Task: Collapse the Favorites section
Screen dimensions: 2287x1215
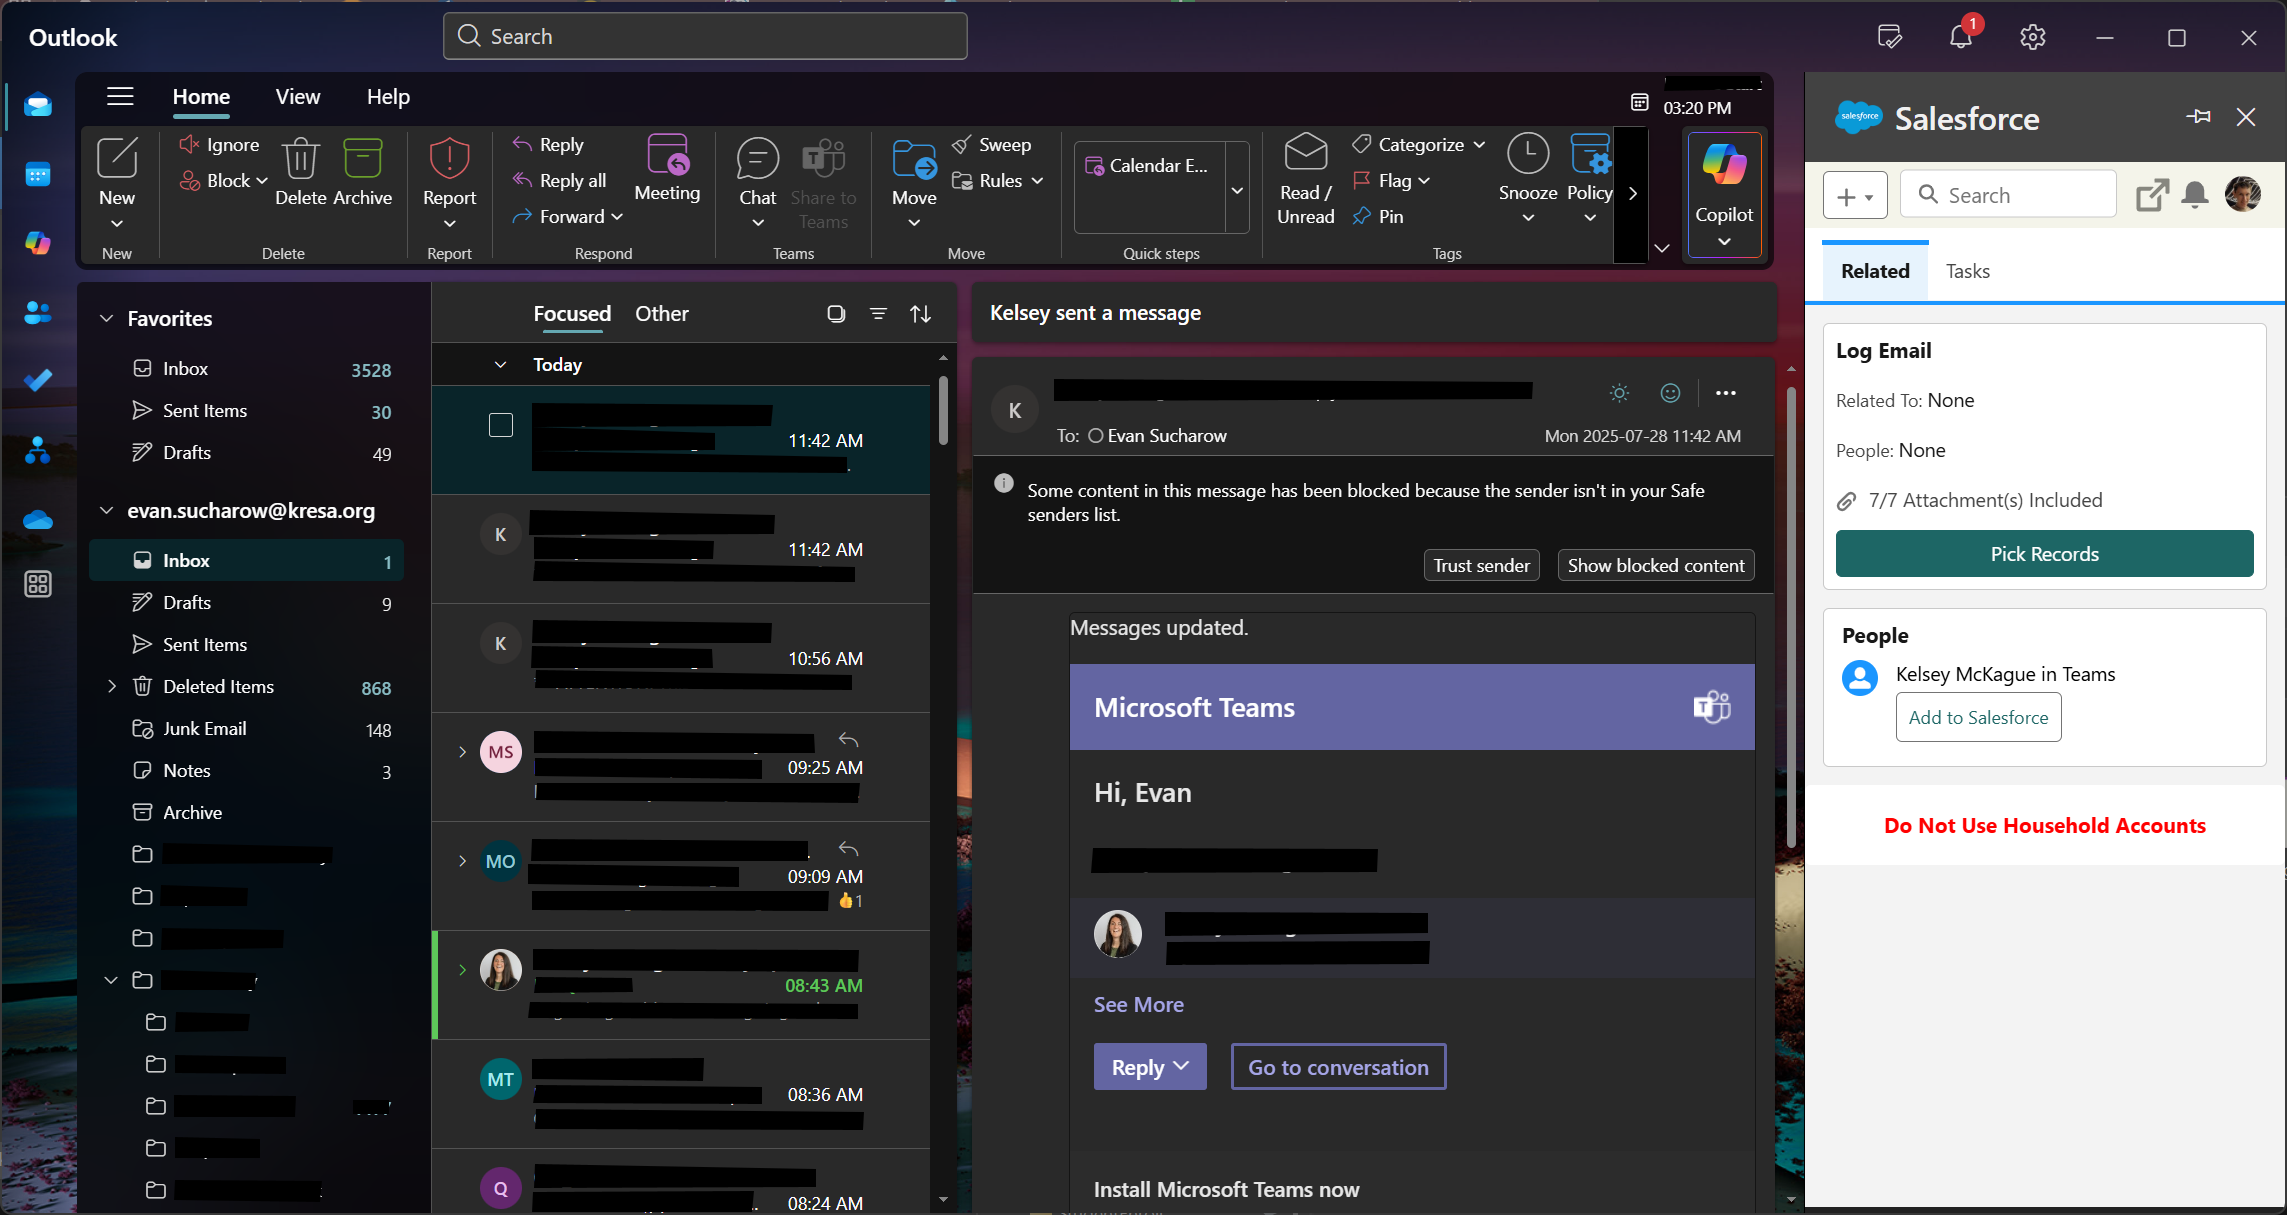Action: click(x=107, y=318)
